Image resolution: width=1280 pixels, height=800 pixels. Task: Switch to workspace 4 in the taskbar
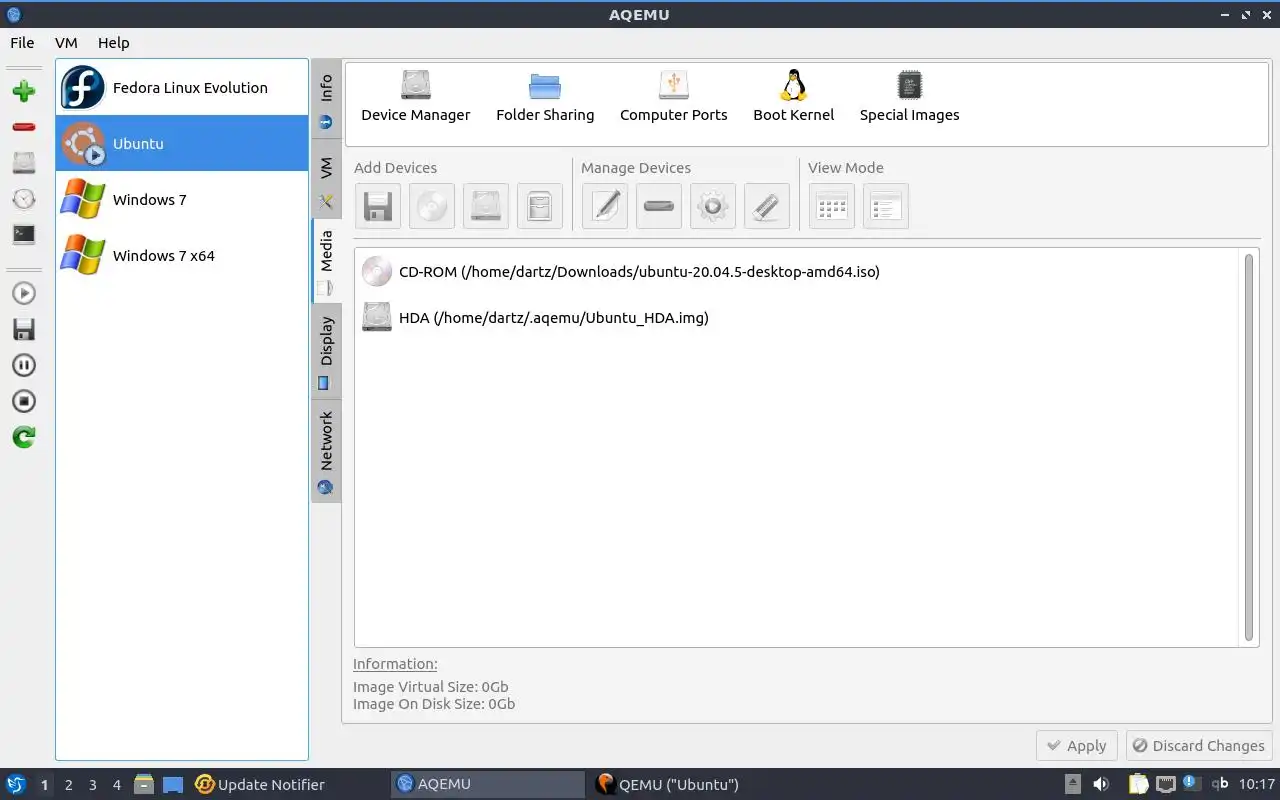coord(116,785)
